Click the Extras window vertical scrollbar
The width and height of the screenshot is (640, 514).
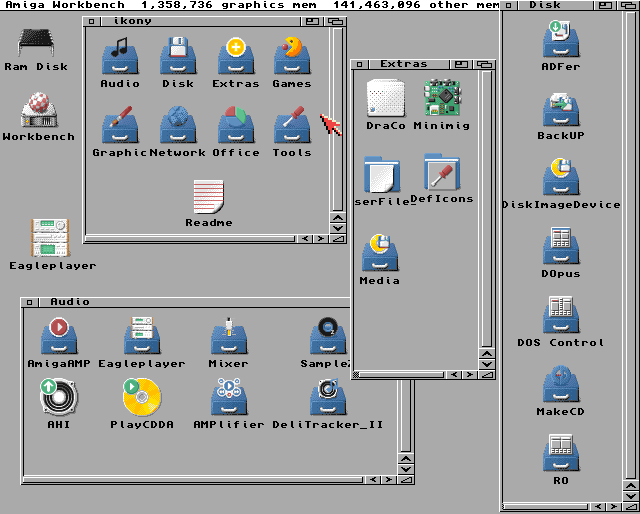[486, 200]
